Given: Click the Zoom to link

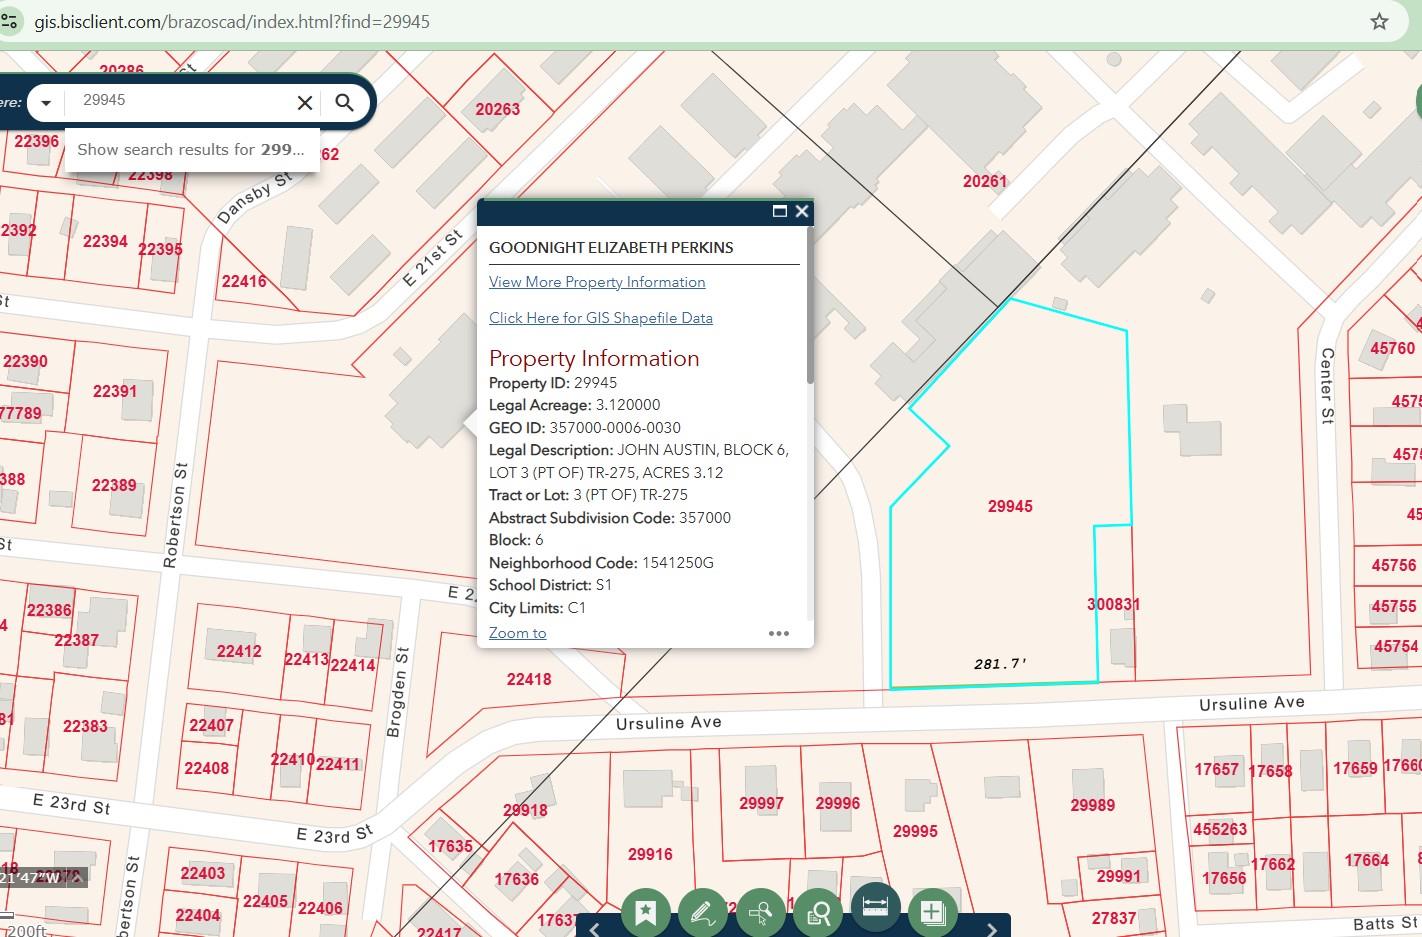Looking at the screenshot, I should tap(517, 633).
